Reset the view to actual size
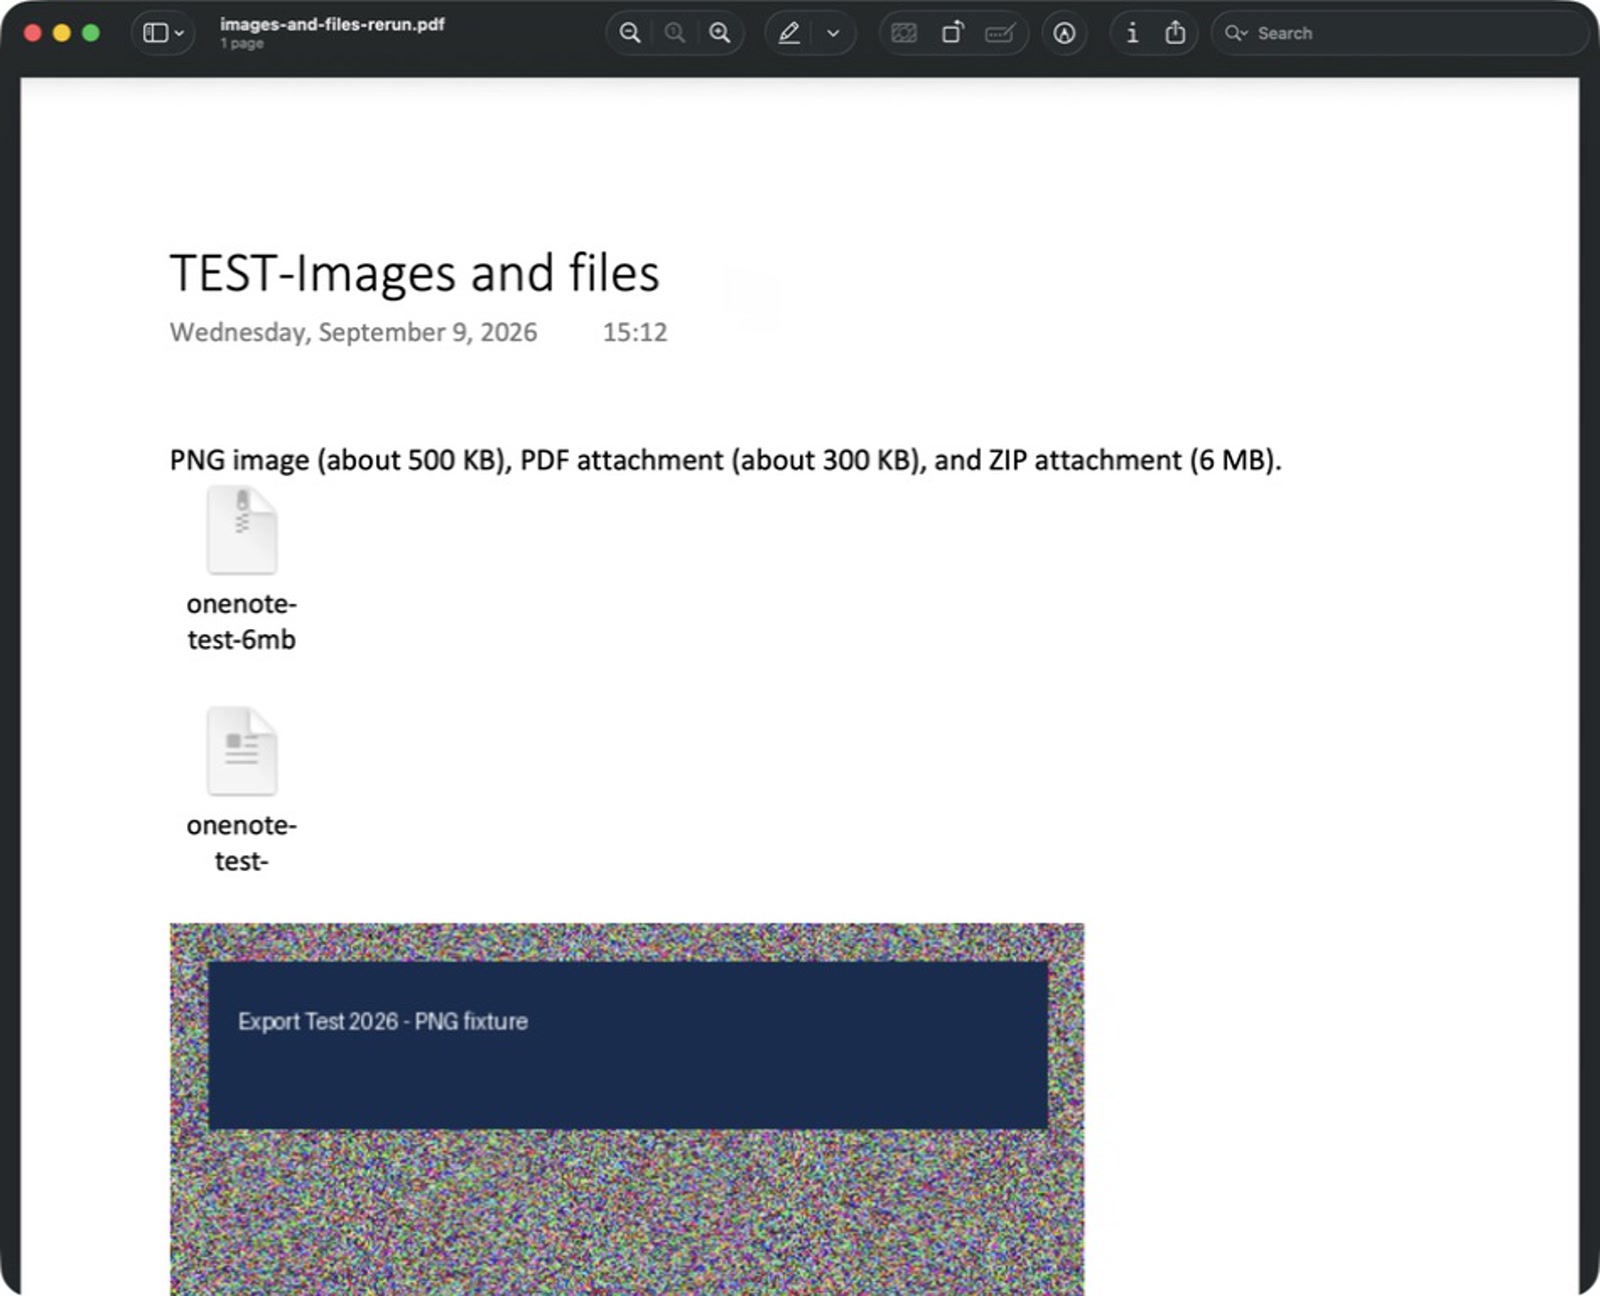Screen dimensions: 1600x1296 [x=675, y=33]
